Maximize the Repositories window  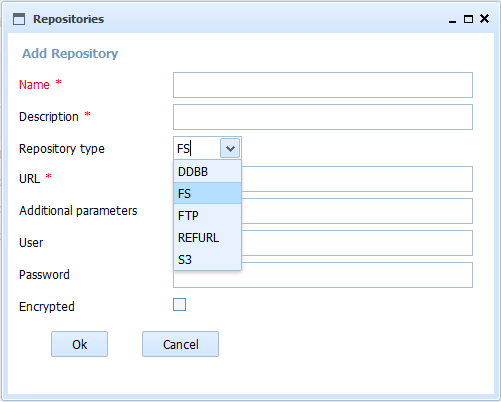pos(468,19)
